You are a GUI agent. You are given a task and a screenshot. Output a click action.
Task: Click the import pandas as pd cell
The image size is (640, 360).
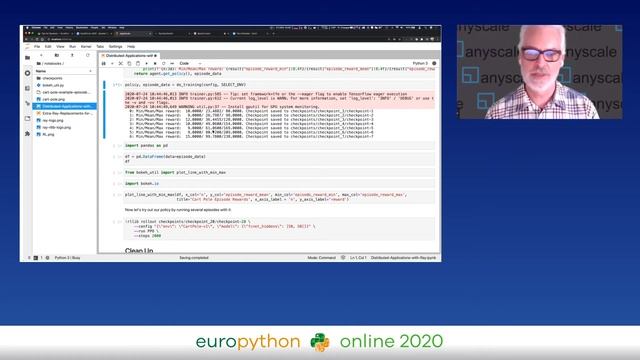[279, 145]
